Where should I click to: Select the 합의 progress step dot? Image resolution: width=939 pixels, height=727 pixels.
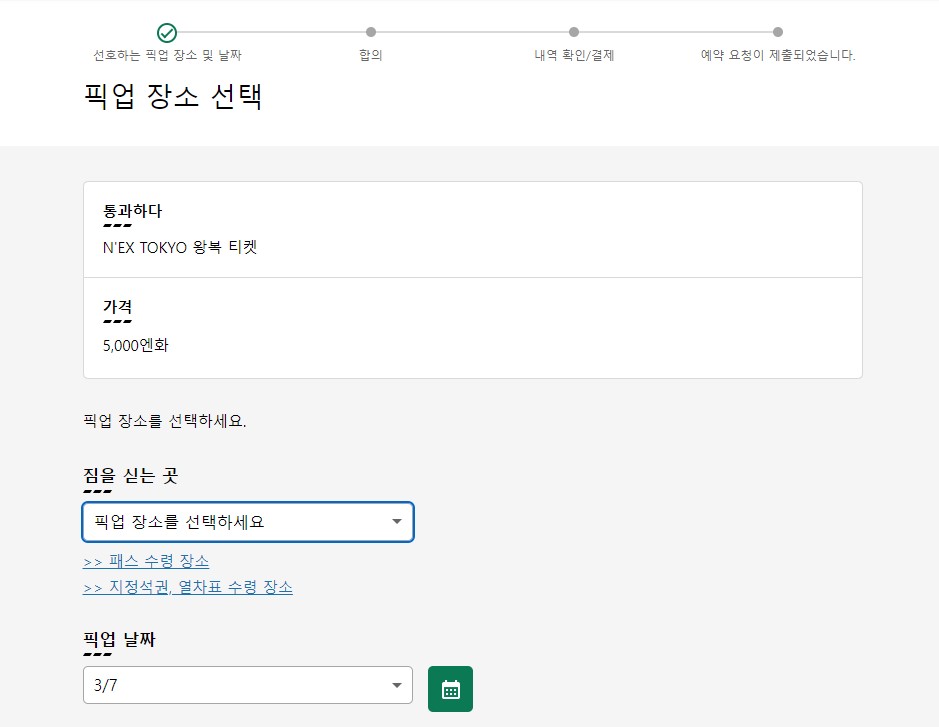(x=371, y=32)
